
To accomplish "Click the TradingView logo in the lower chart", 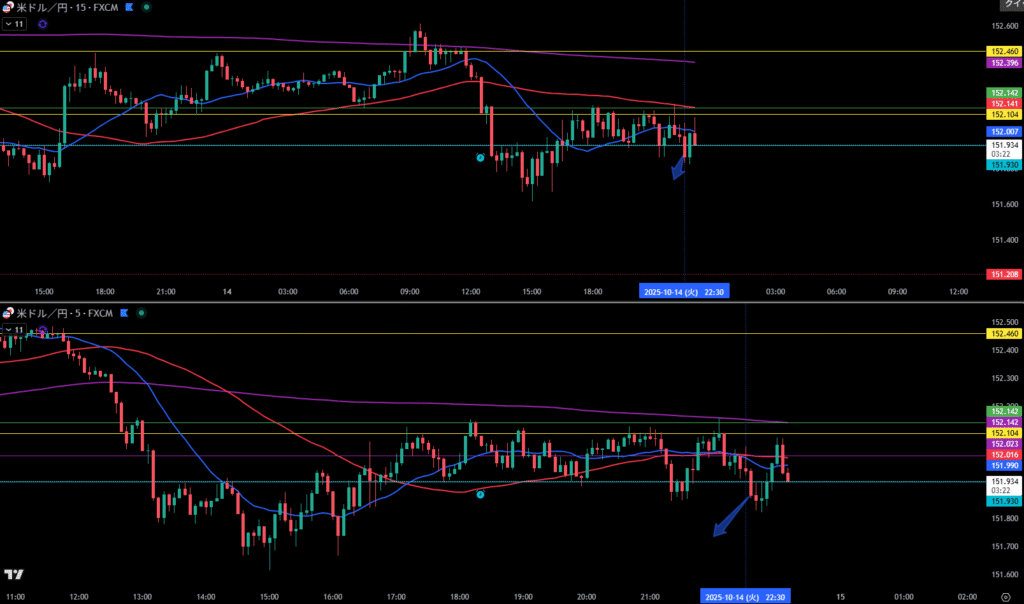I will pyautogui.click(x=14, y=575).
